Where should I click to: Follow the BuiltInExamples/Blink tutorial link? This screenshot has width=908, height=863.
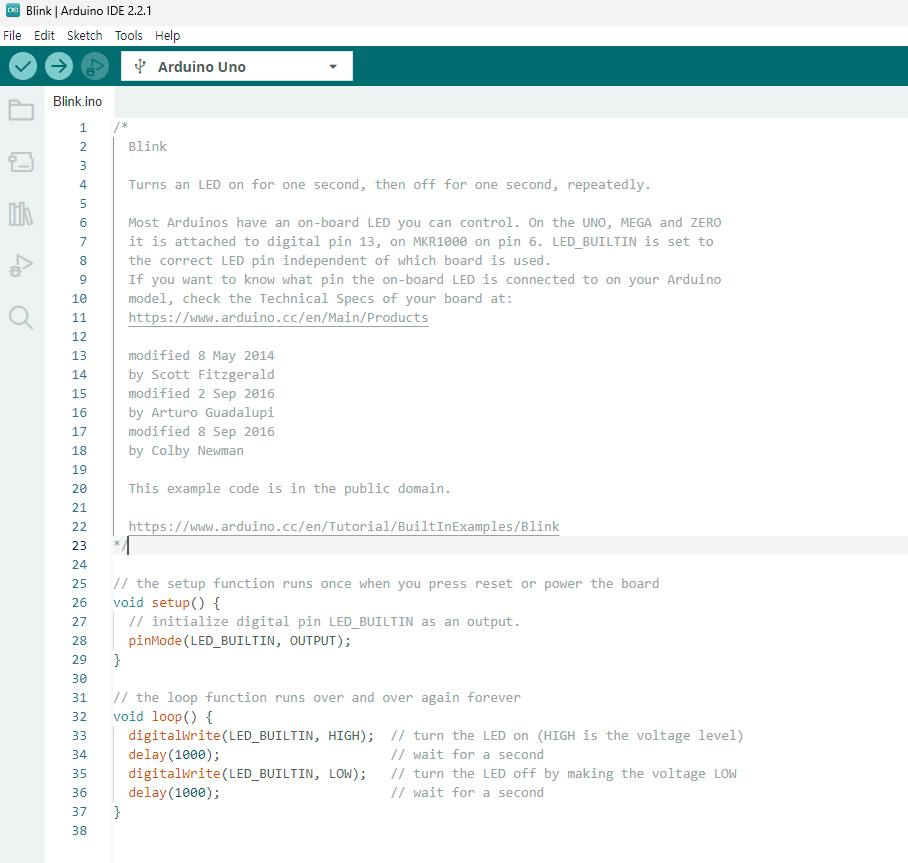click(x=343, y=527)
